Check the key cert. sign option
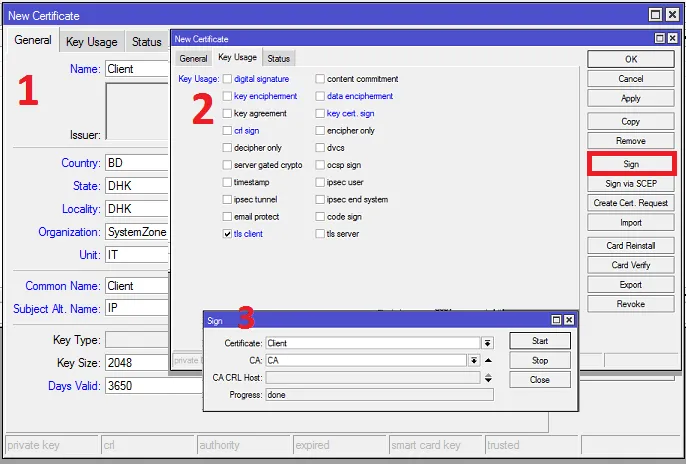 pyautogui.click(x=320, y=113)
